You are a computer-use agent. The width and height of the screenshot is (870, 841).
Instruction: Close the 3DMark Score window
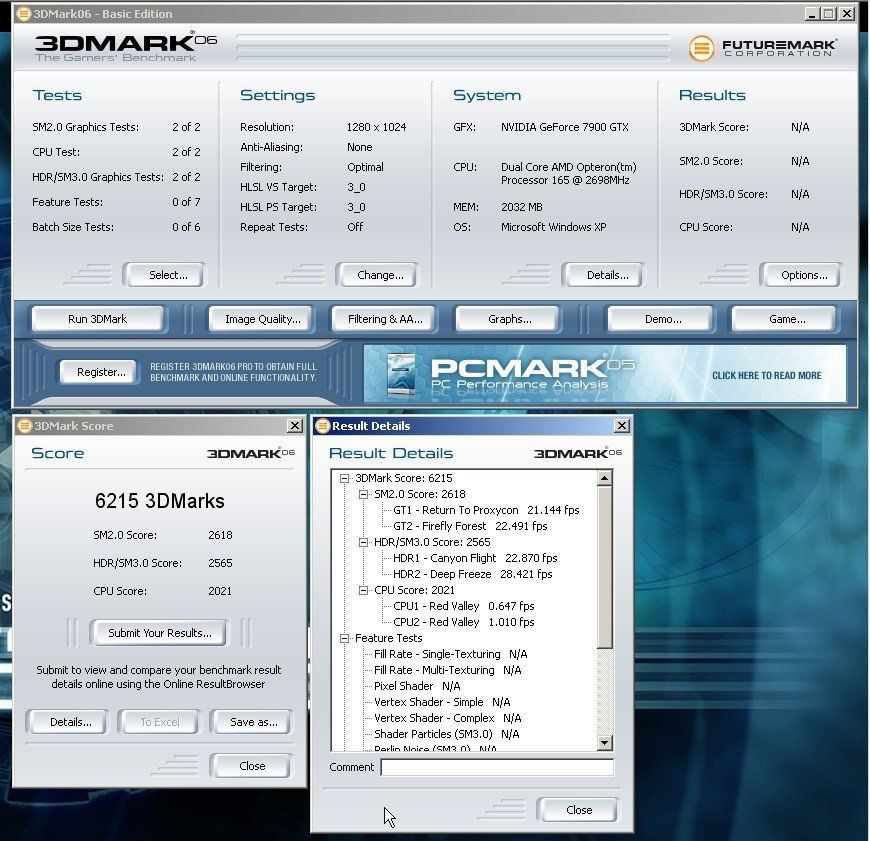[295, 426]
